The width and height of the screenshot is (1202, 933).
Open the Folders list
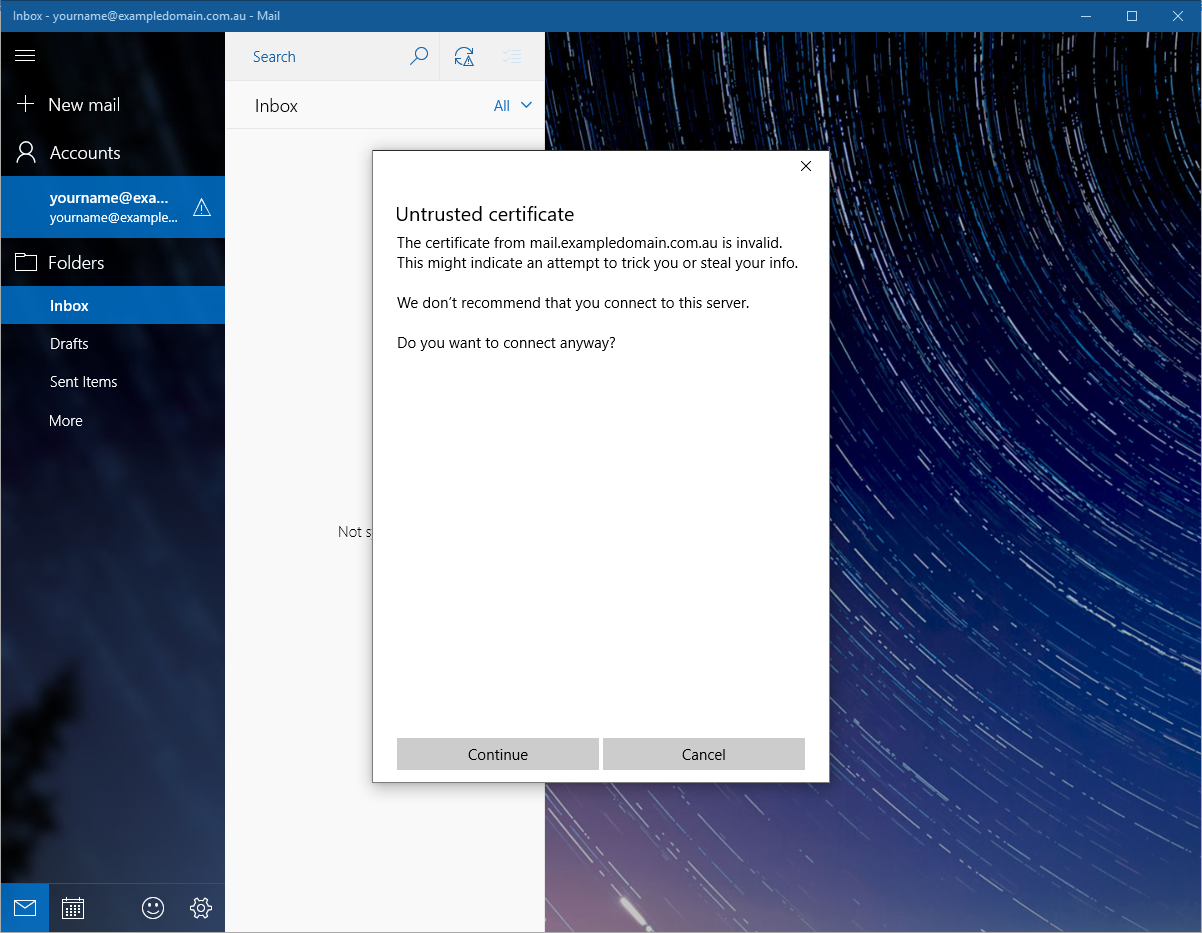[x=76, y=263]
